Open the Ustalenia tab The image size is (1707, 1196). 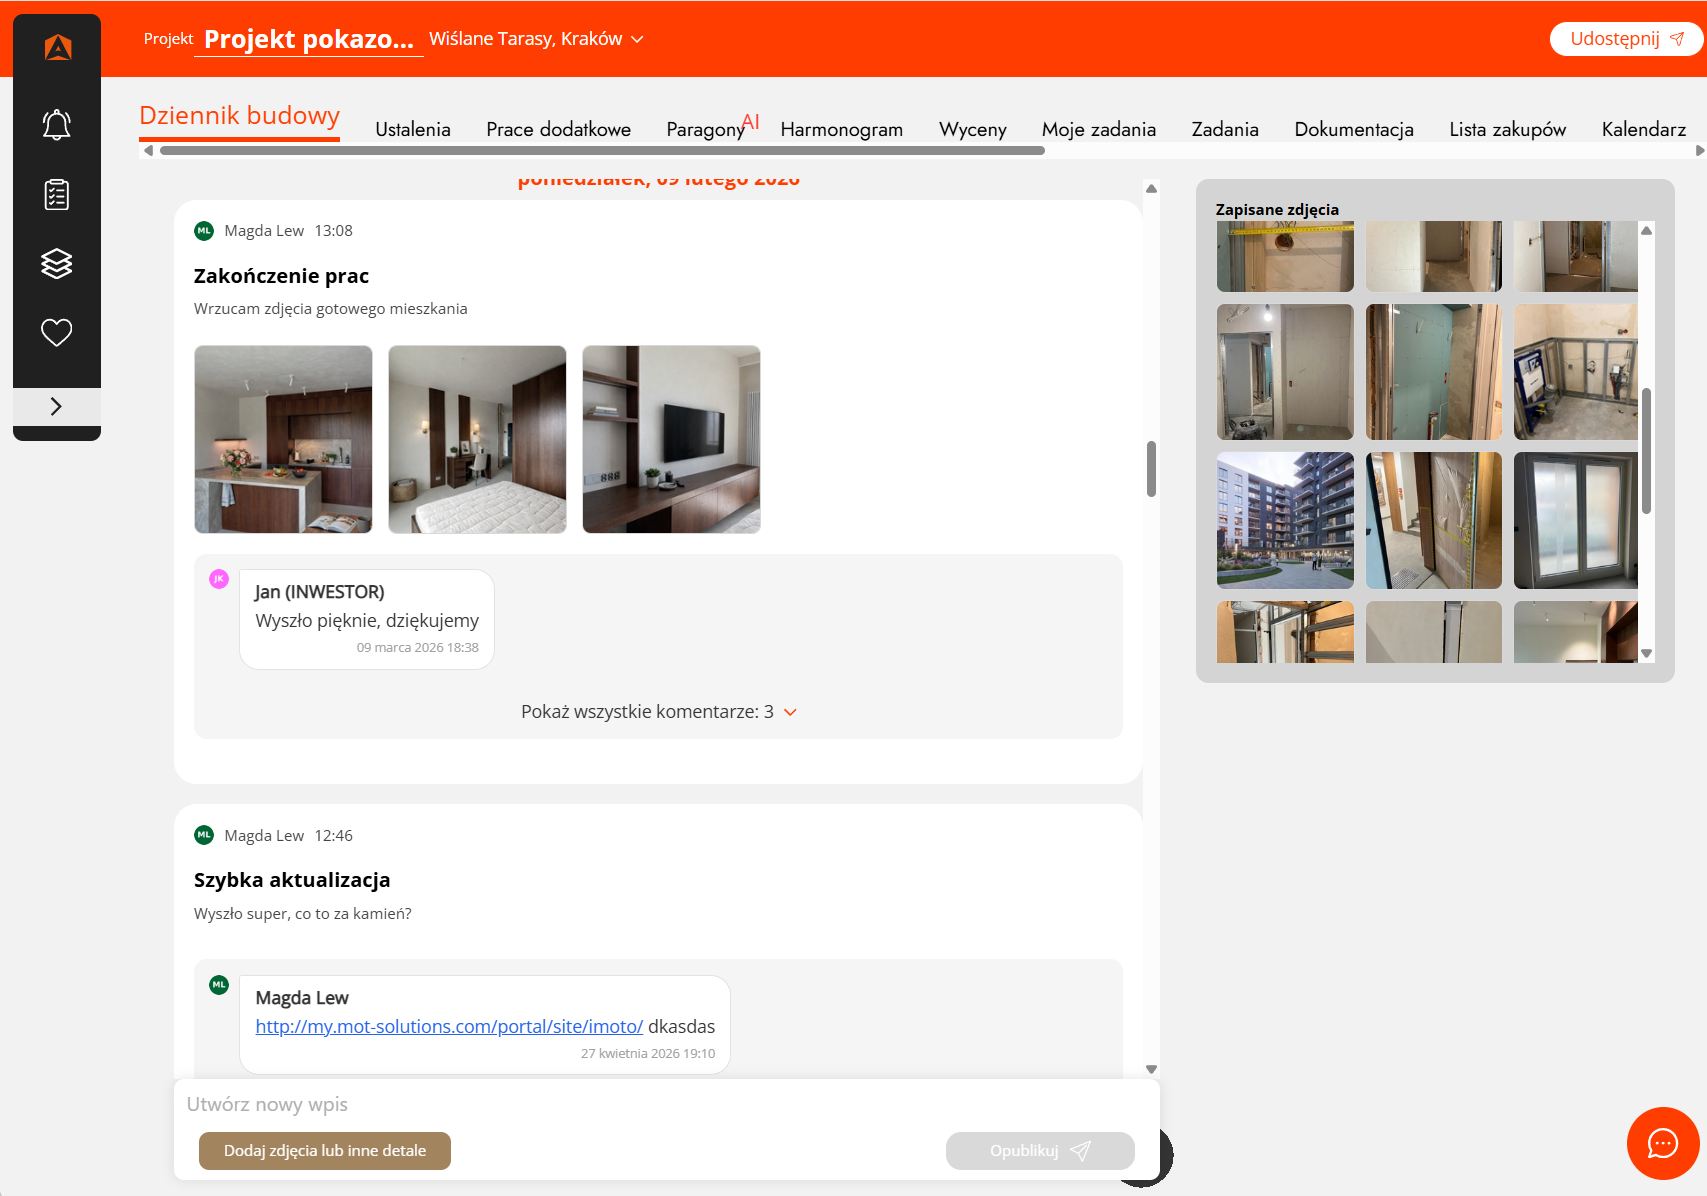pyautogui.click(x=413, y=129)
